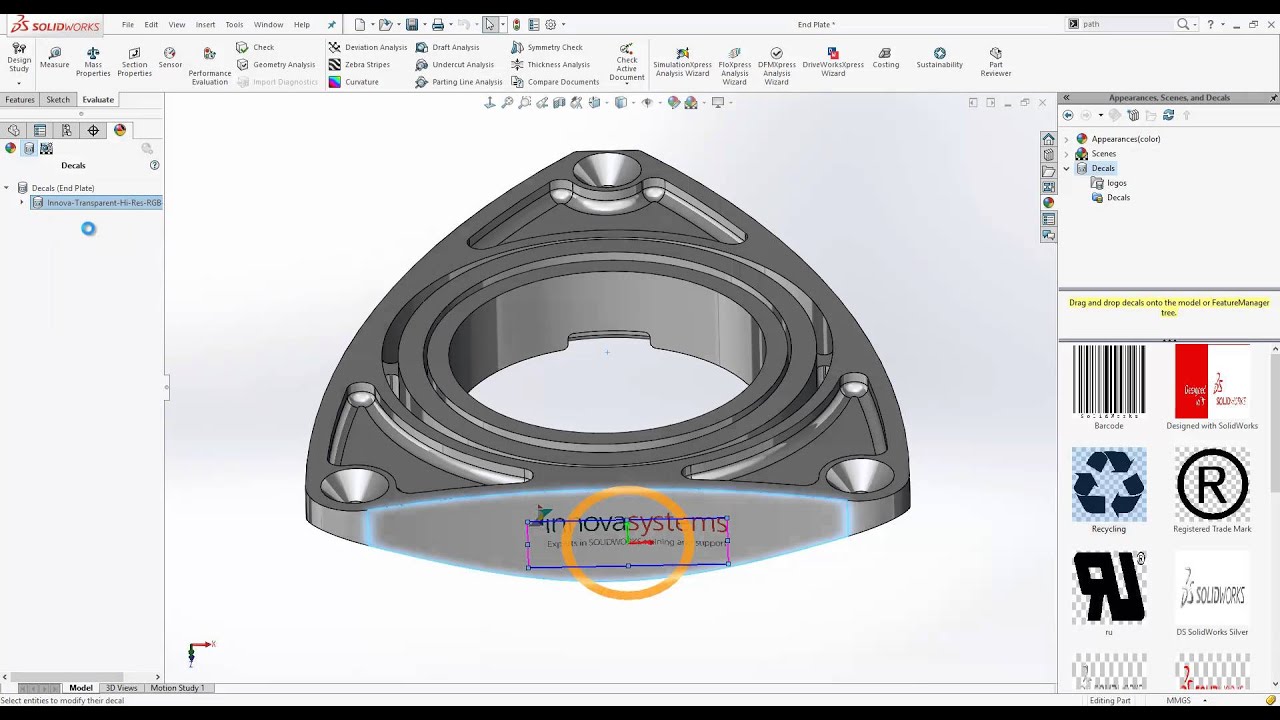Open the Save dropdown arrow

423,24
